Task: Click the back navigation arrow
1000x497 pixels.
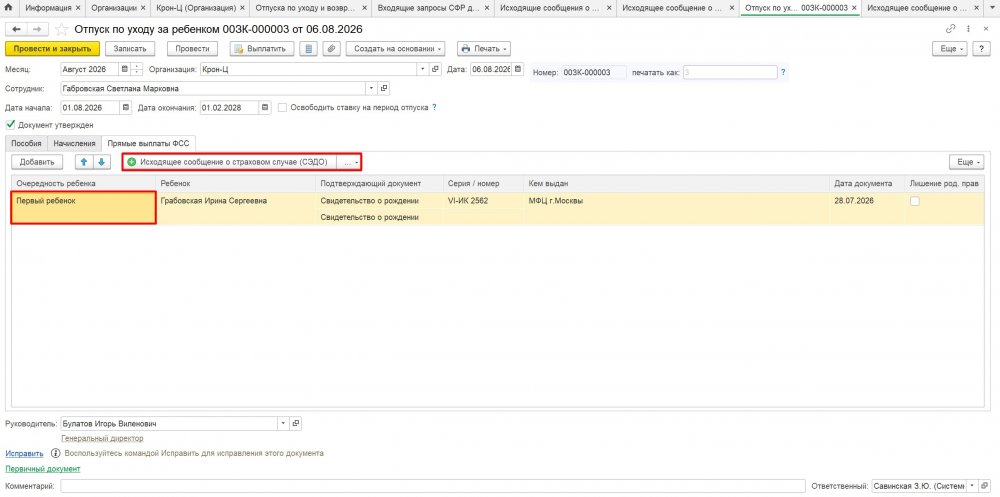Action: (x=17, y=29)
